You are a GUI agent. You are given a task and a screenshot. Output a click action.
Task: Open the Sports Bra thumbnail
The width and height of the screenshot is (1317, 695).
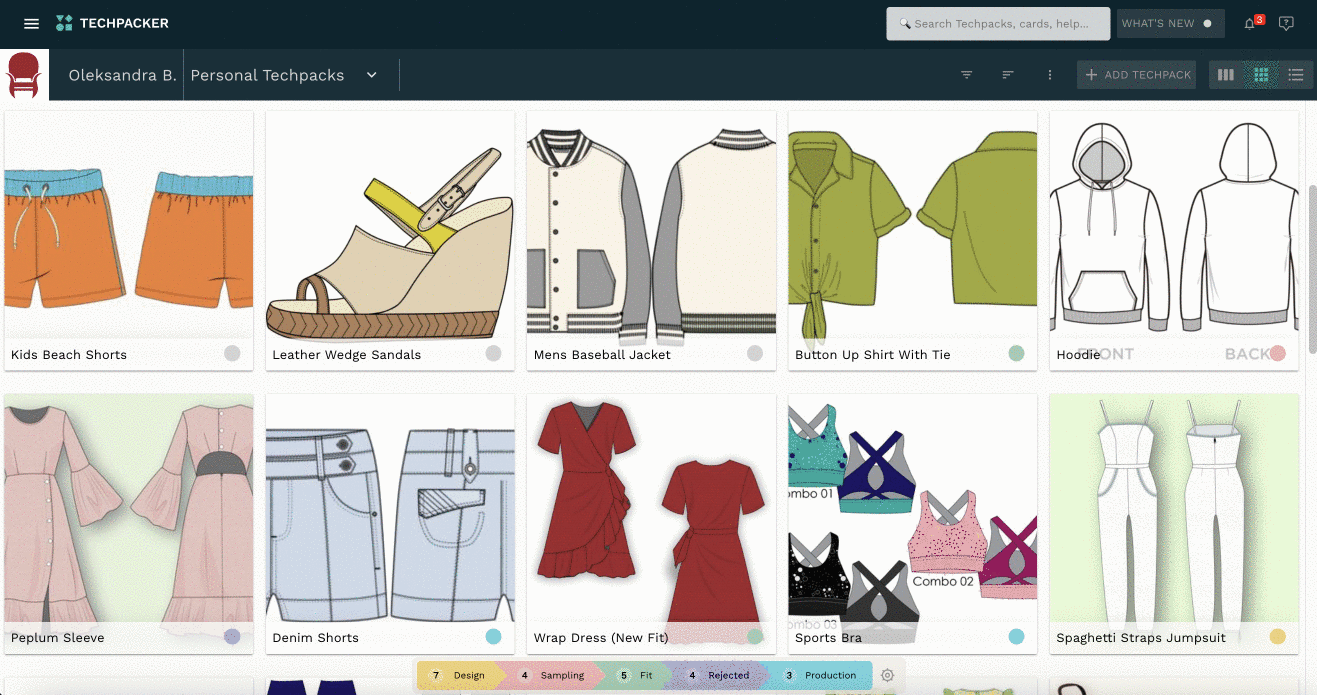pyautogui.click(x=912, y=507)
